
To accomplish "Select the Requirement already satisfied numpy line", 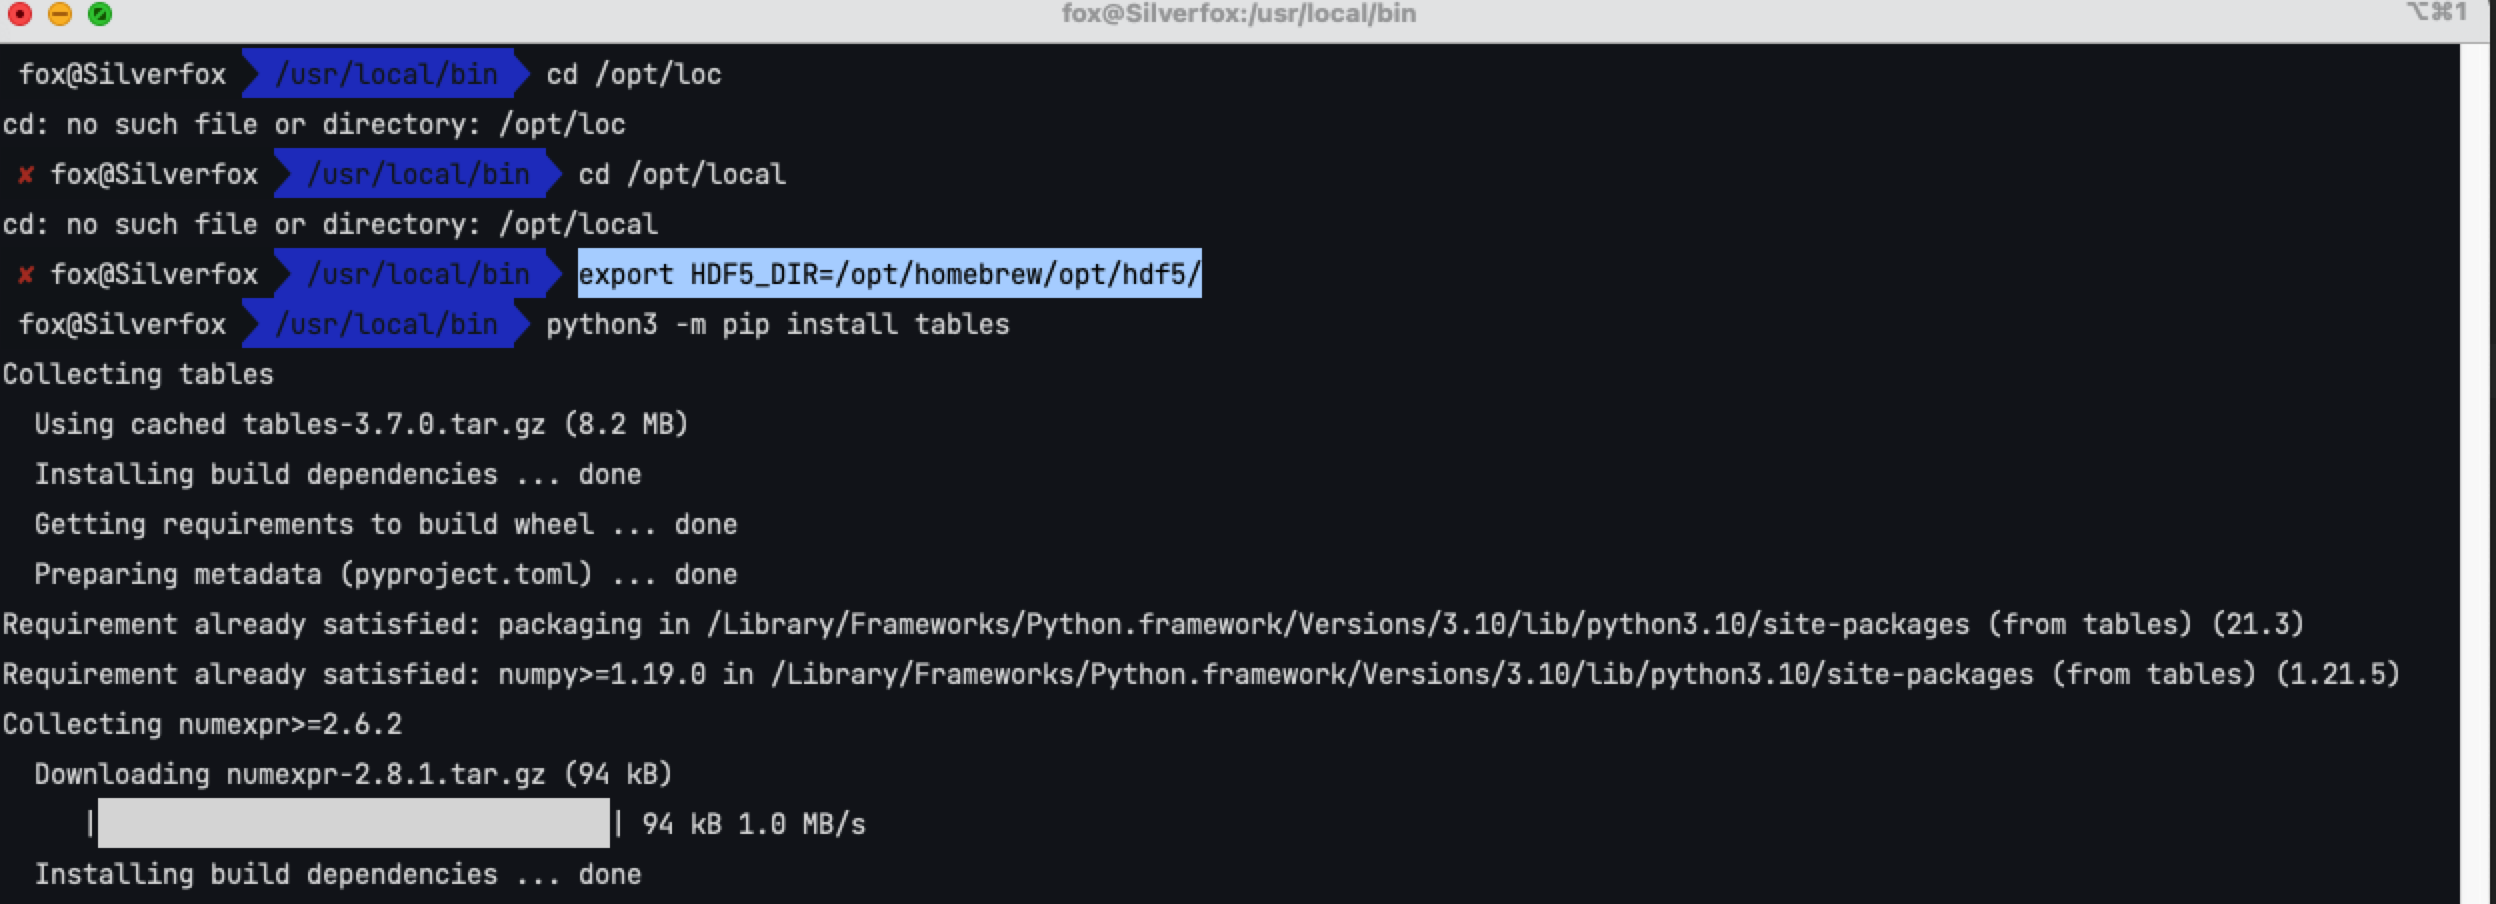I will 1200,674.
